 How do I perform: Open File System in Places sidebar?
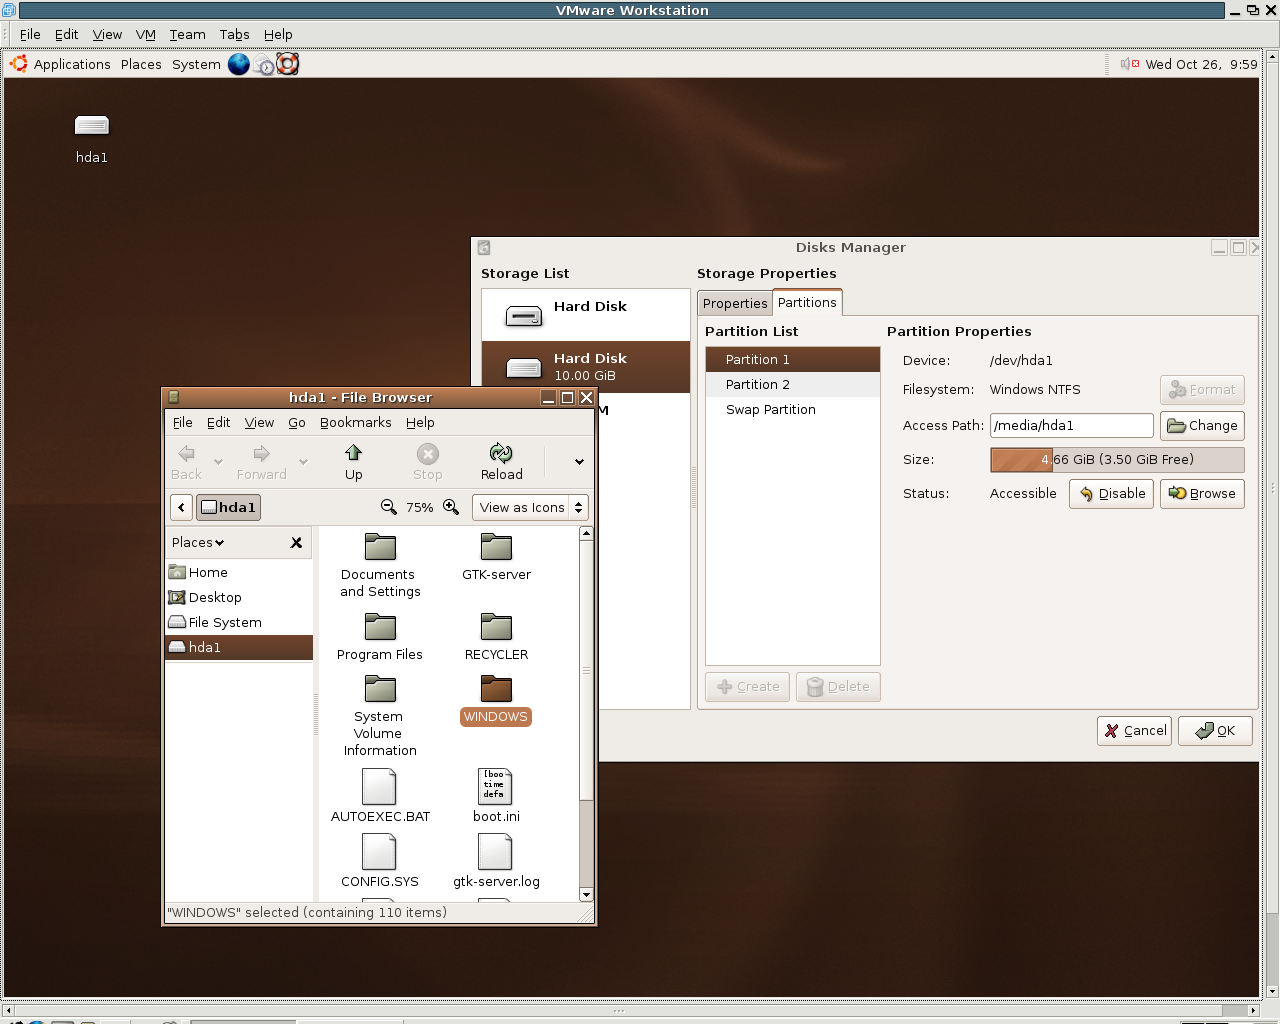(x=239, y=622)
